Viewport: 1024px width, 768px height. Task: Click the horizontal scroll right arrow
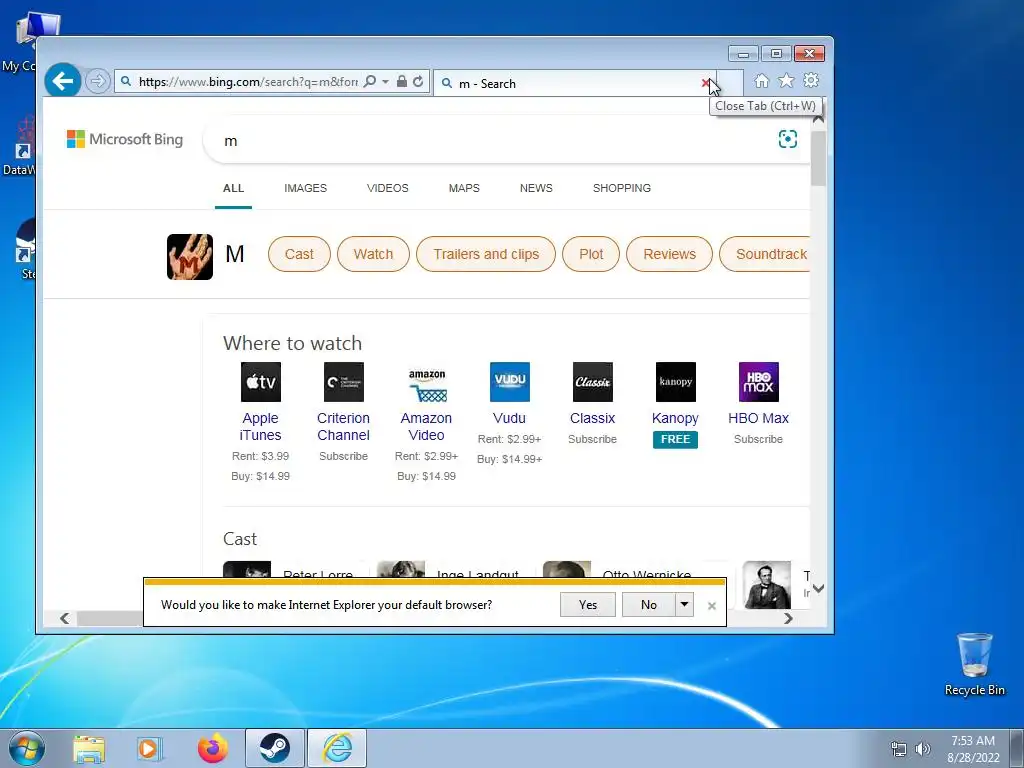pos(788,618)
